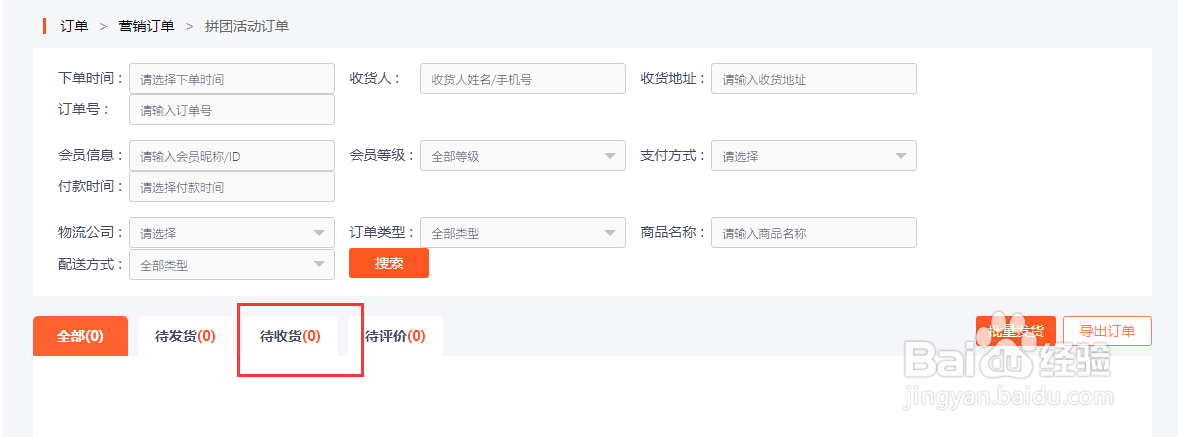Focus the 收货地址 input field
This screenshot has height=437, width=1178.
click(813, 79)
